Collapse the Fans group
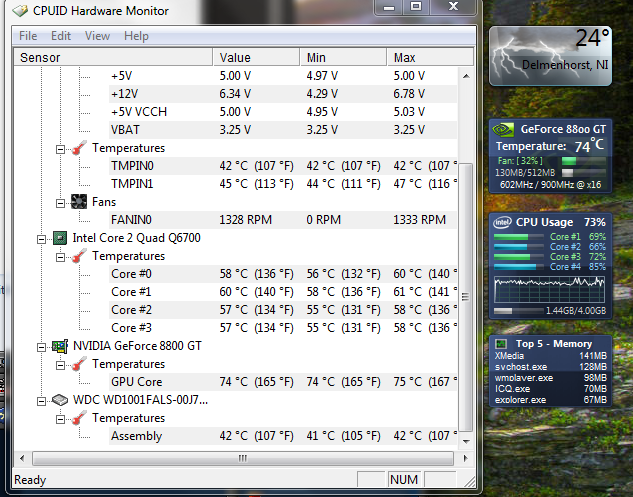 pos(60,203)
